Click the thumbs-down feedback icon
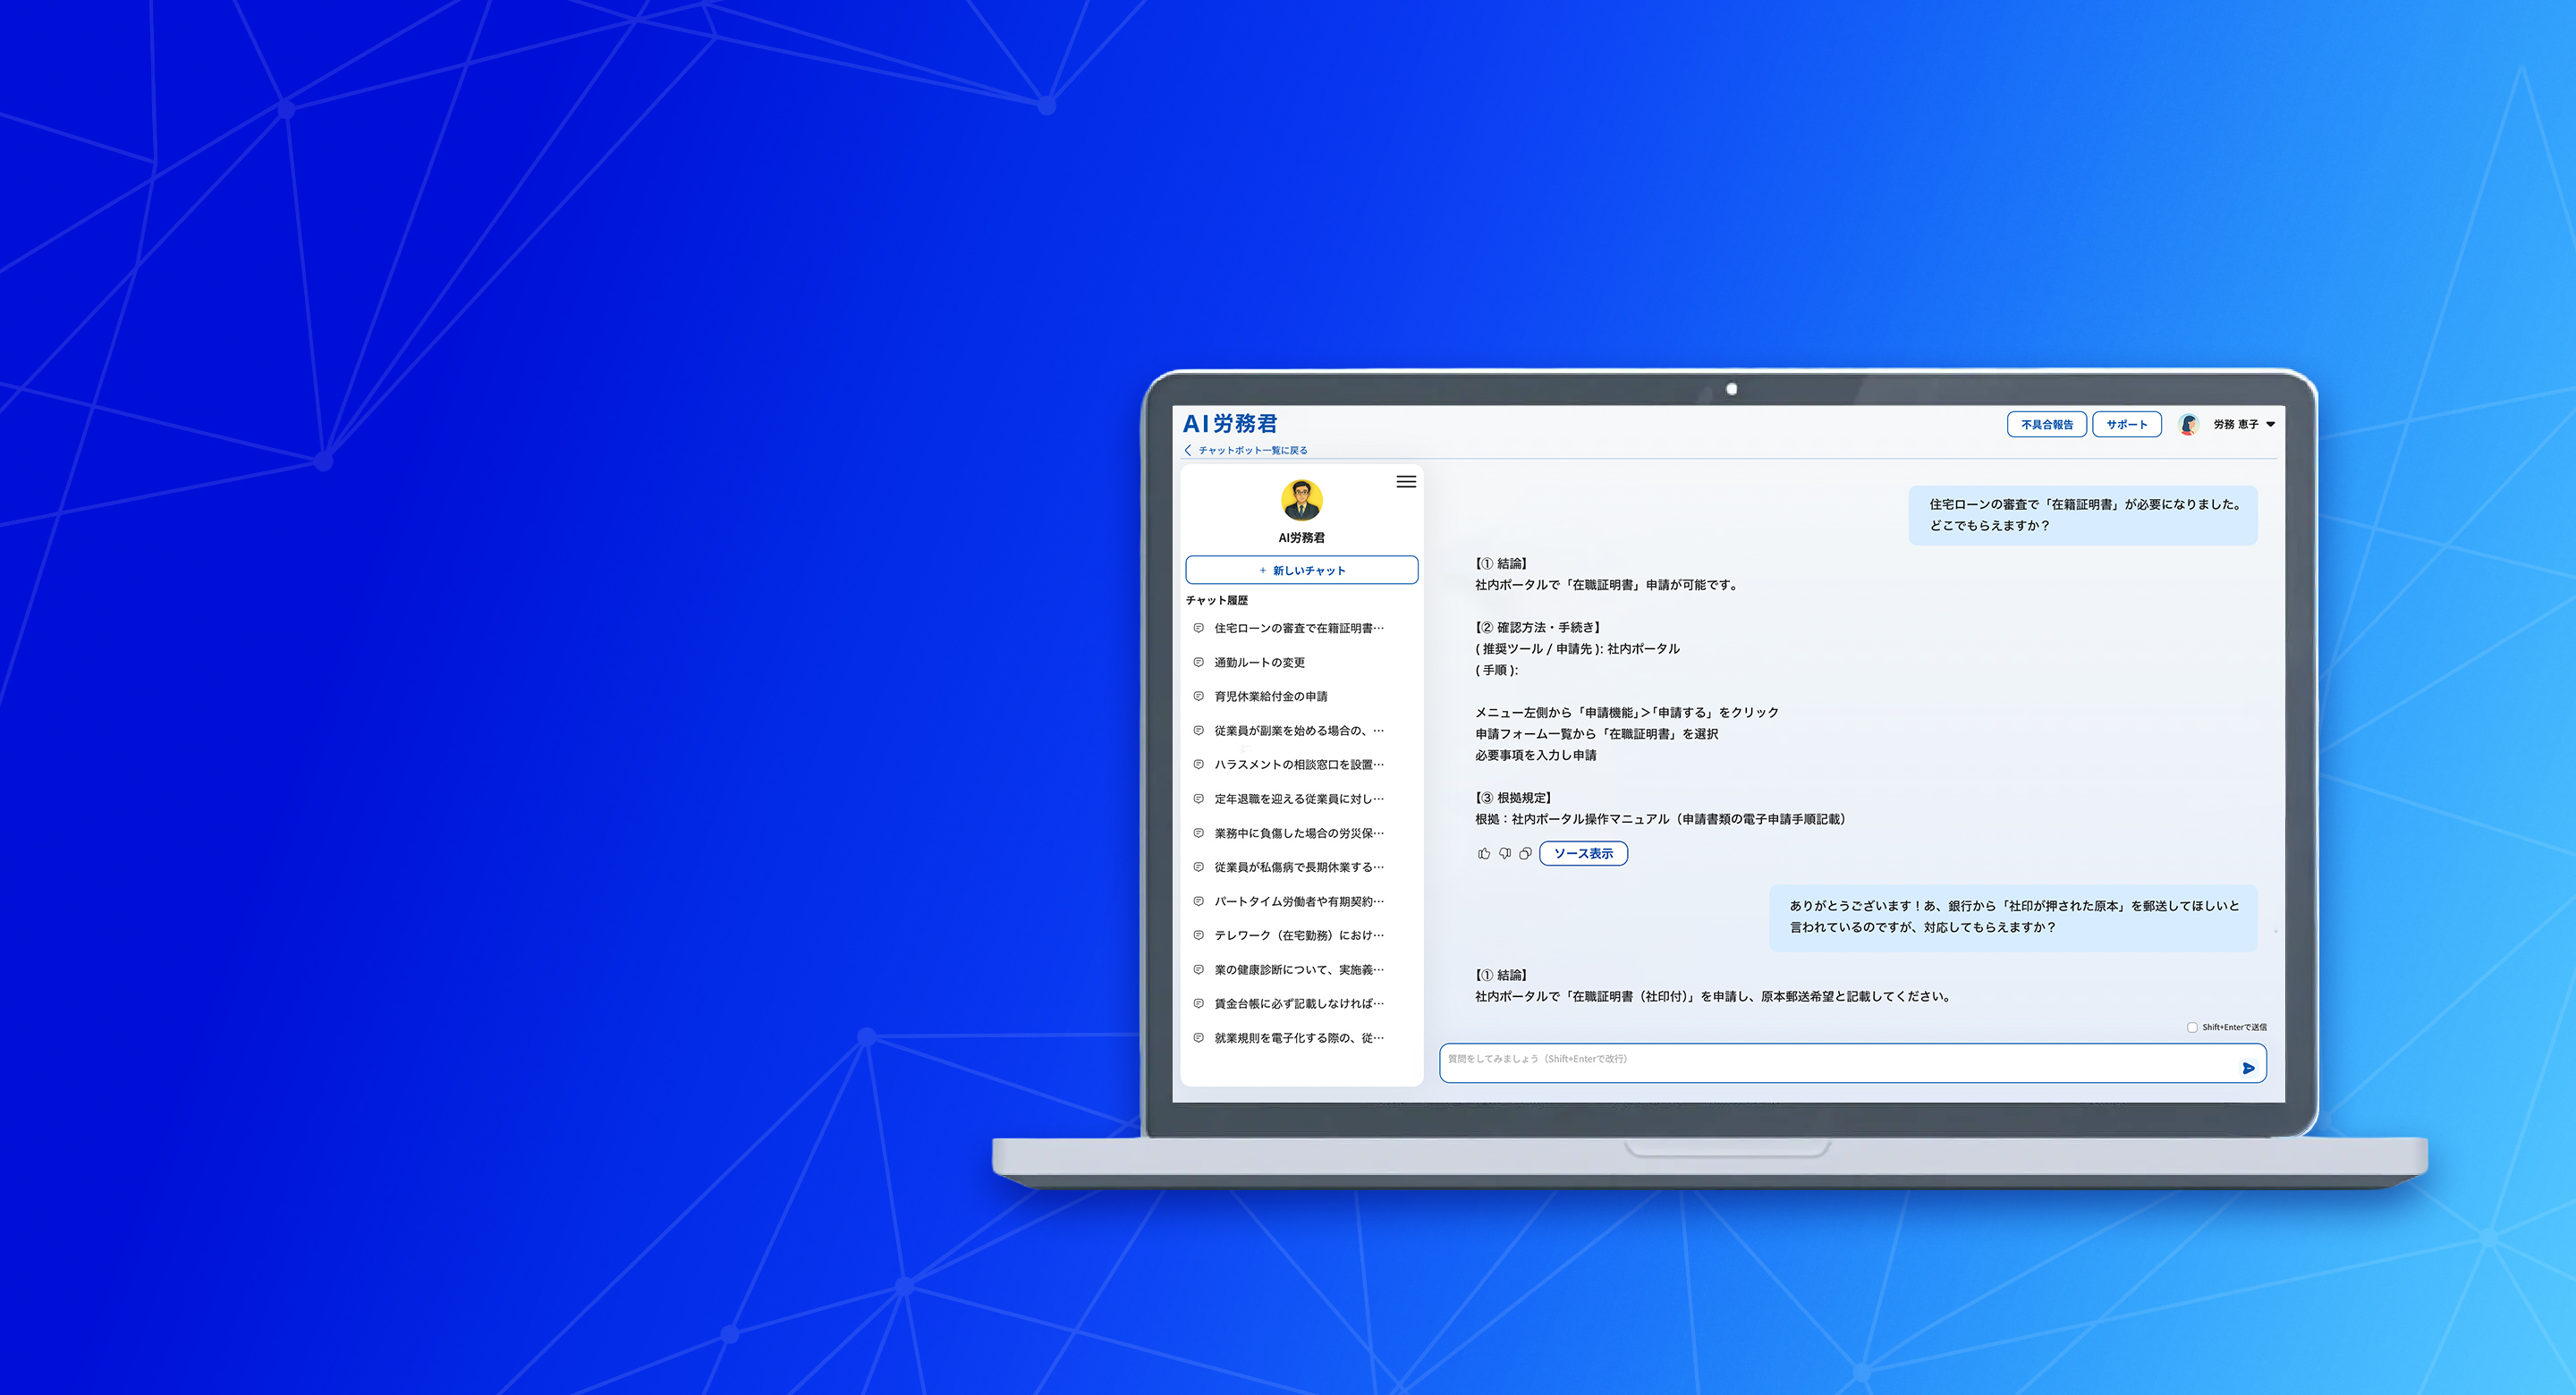 [x=1505, y=853]
